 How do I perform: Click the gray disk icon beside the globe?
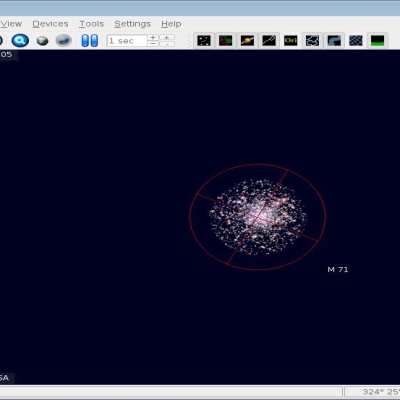pyautogui.click(x=63, y=41)
